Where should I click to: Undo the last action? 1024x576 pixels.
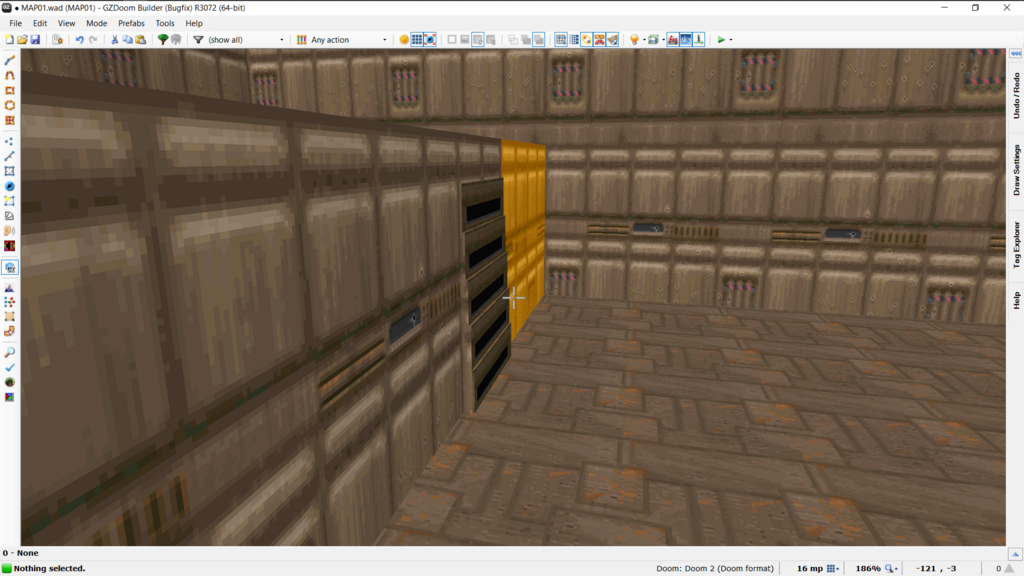coord(80,40)
